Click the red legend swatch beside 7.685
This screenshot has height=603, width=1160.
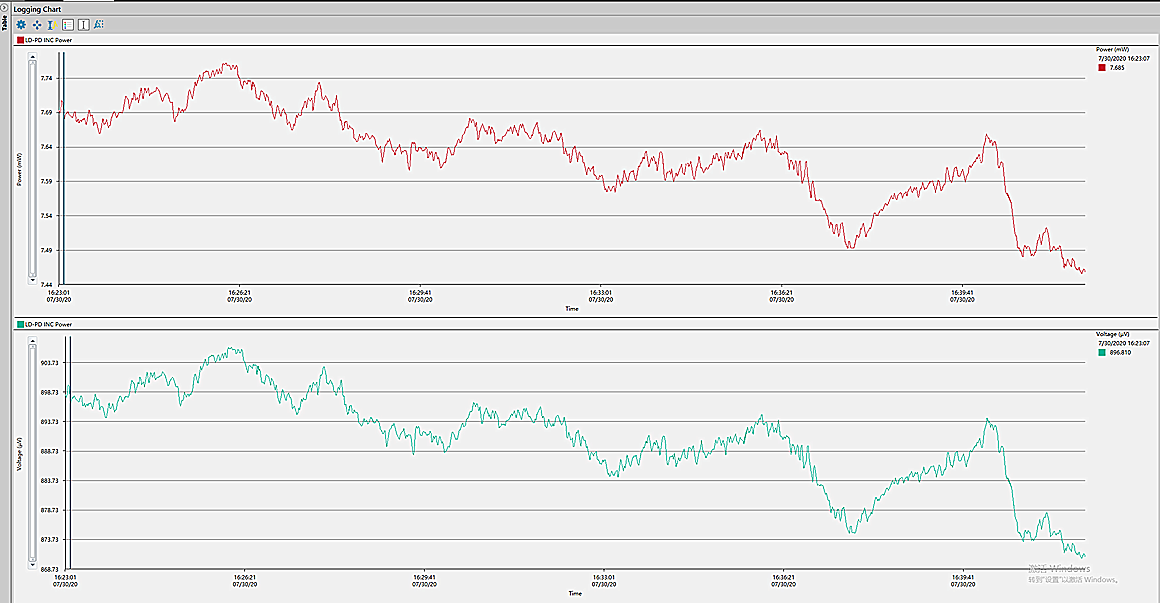click(1101, 68)
